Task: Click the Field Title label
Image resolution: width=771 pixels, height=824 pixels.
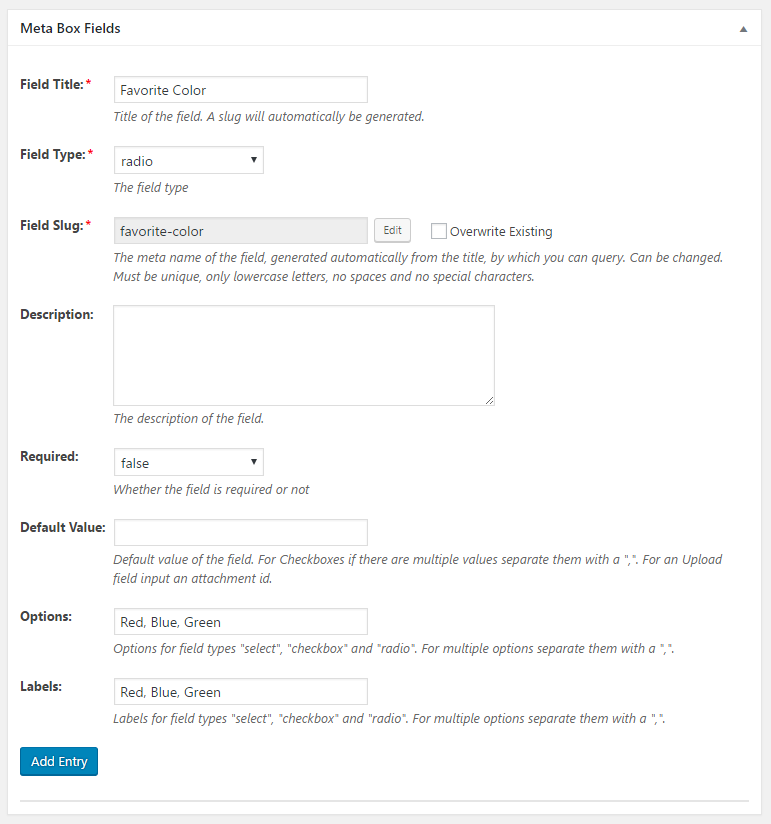Action: (x=52, y=85)
